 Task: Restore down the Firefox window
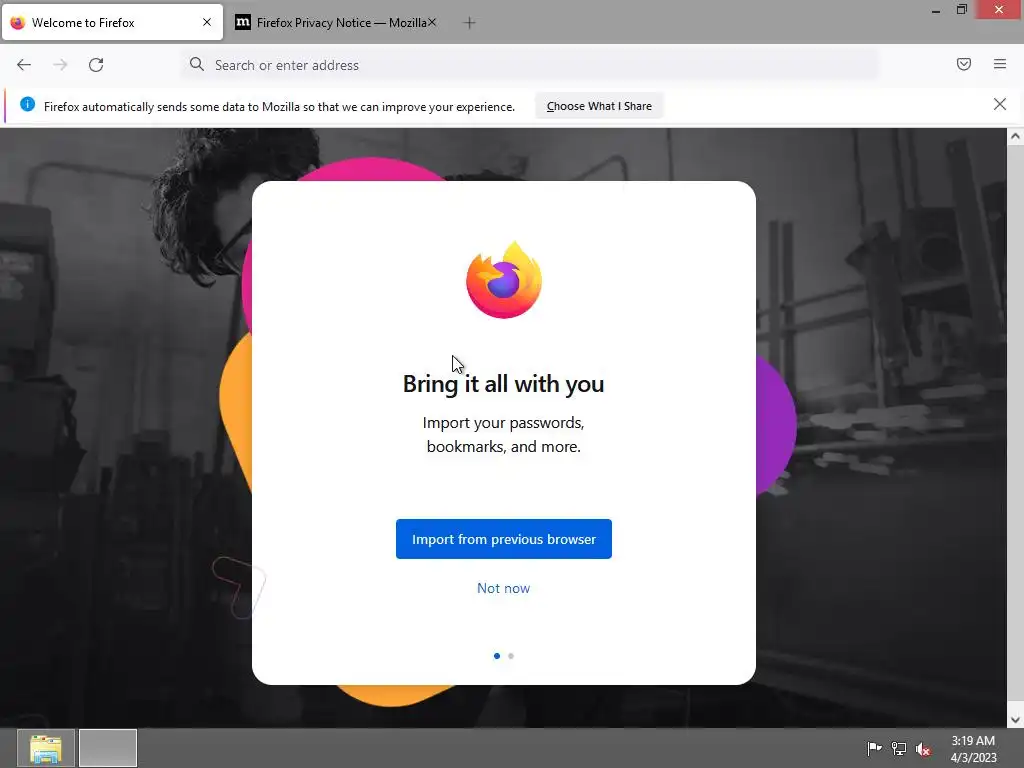961,10
